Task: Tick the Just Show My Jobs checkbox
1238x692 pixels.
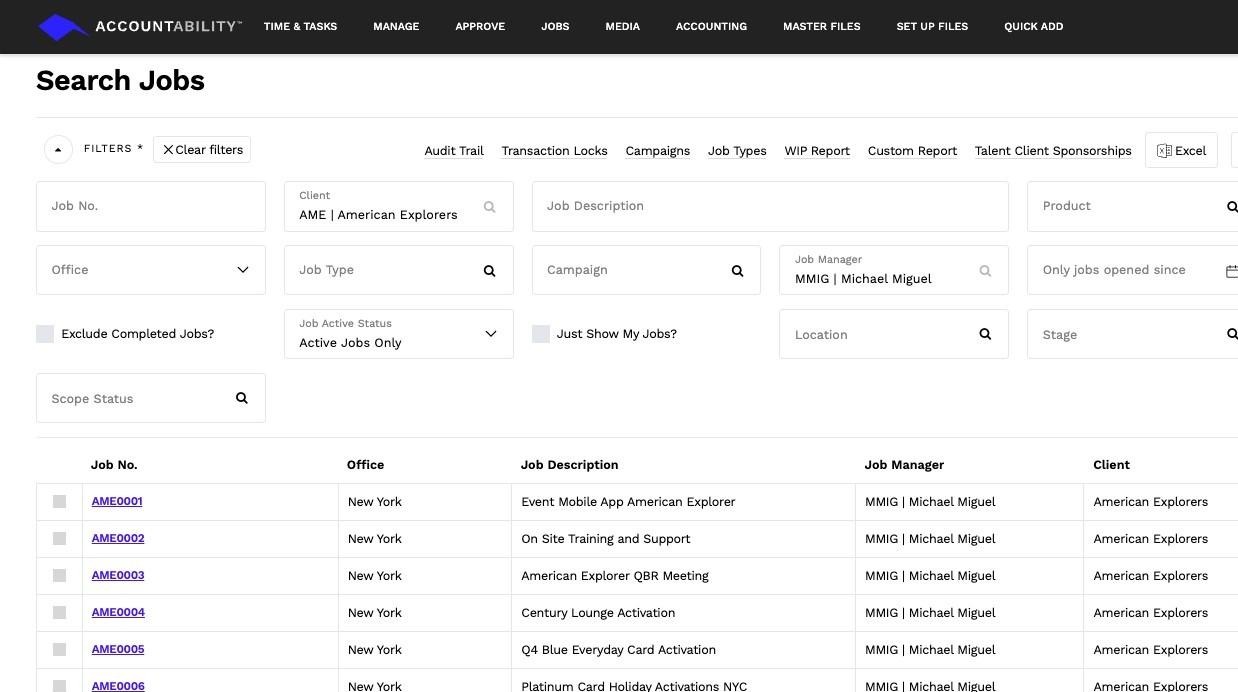Action: (x=541, y=334)
